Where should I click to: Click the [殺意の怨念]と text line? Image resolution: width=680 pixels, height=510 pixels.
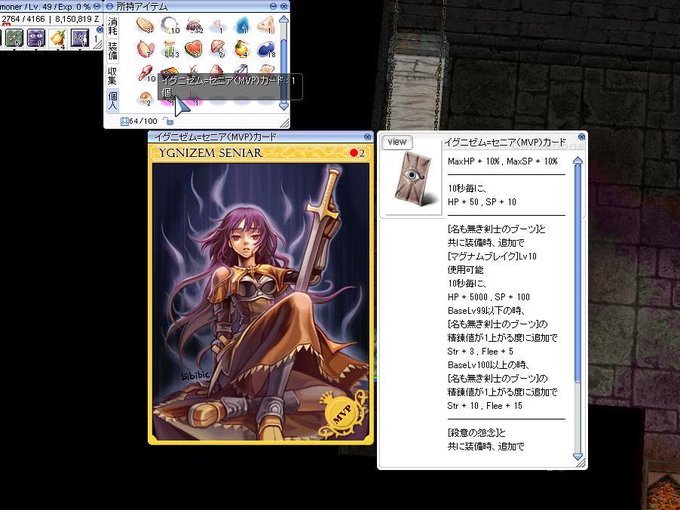476,432
